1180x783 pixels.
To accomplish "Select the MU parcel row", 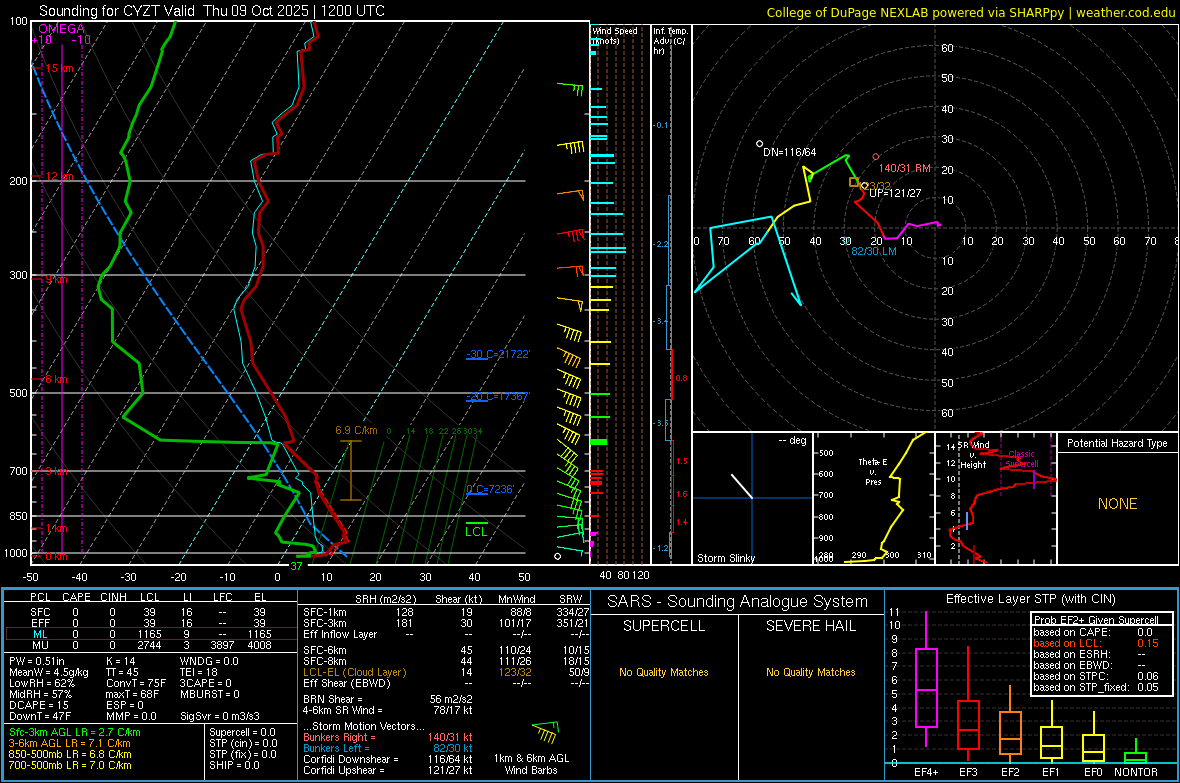I will tap(151, 645).
